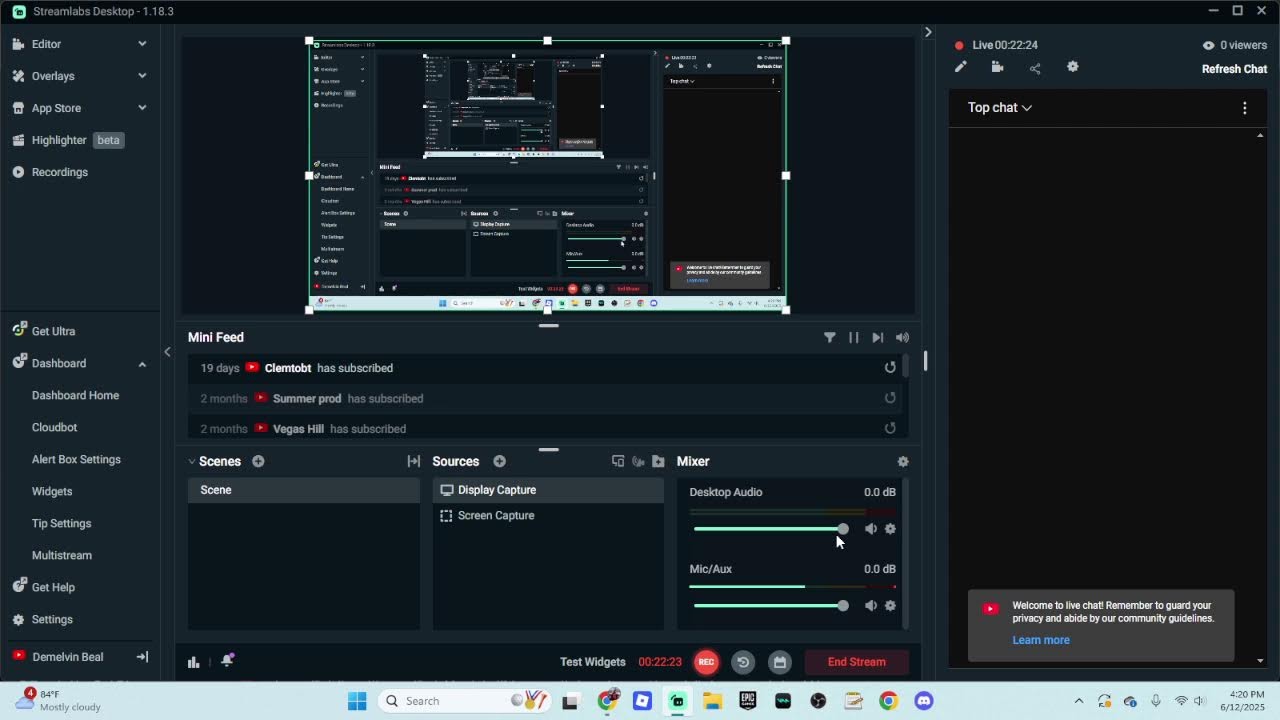Open the Mini Feed filter icon
1280x720 pixels.
[830, 338]
